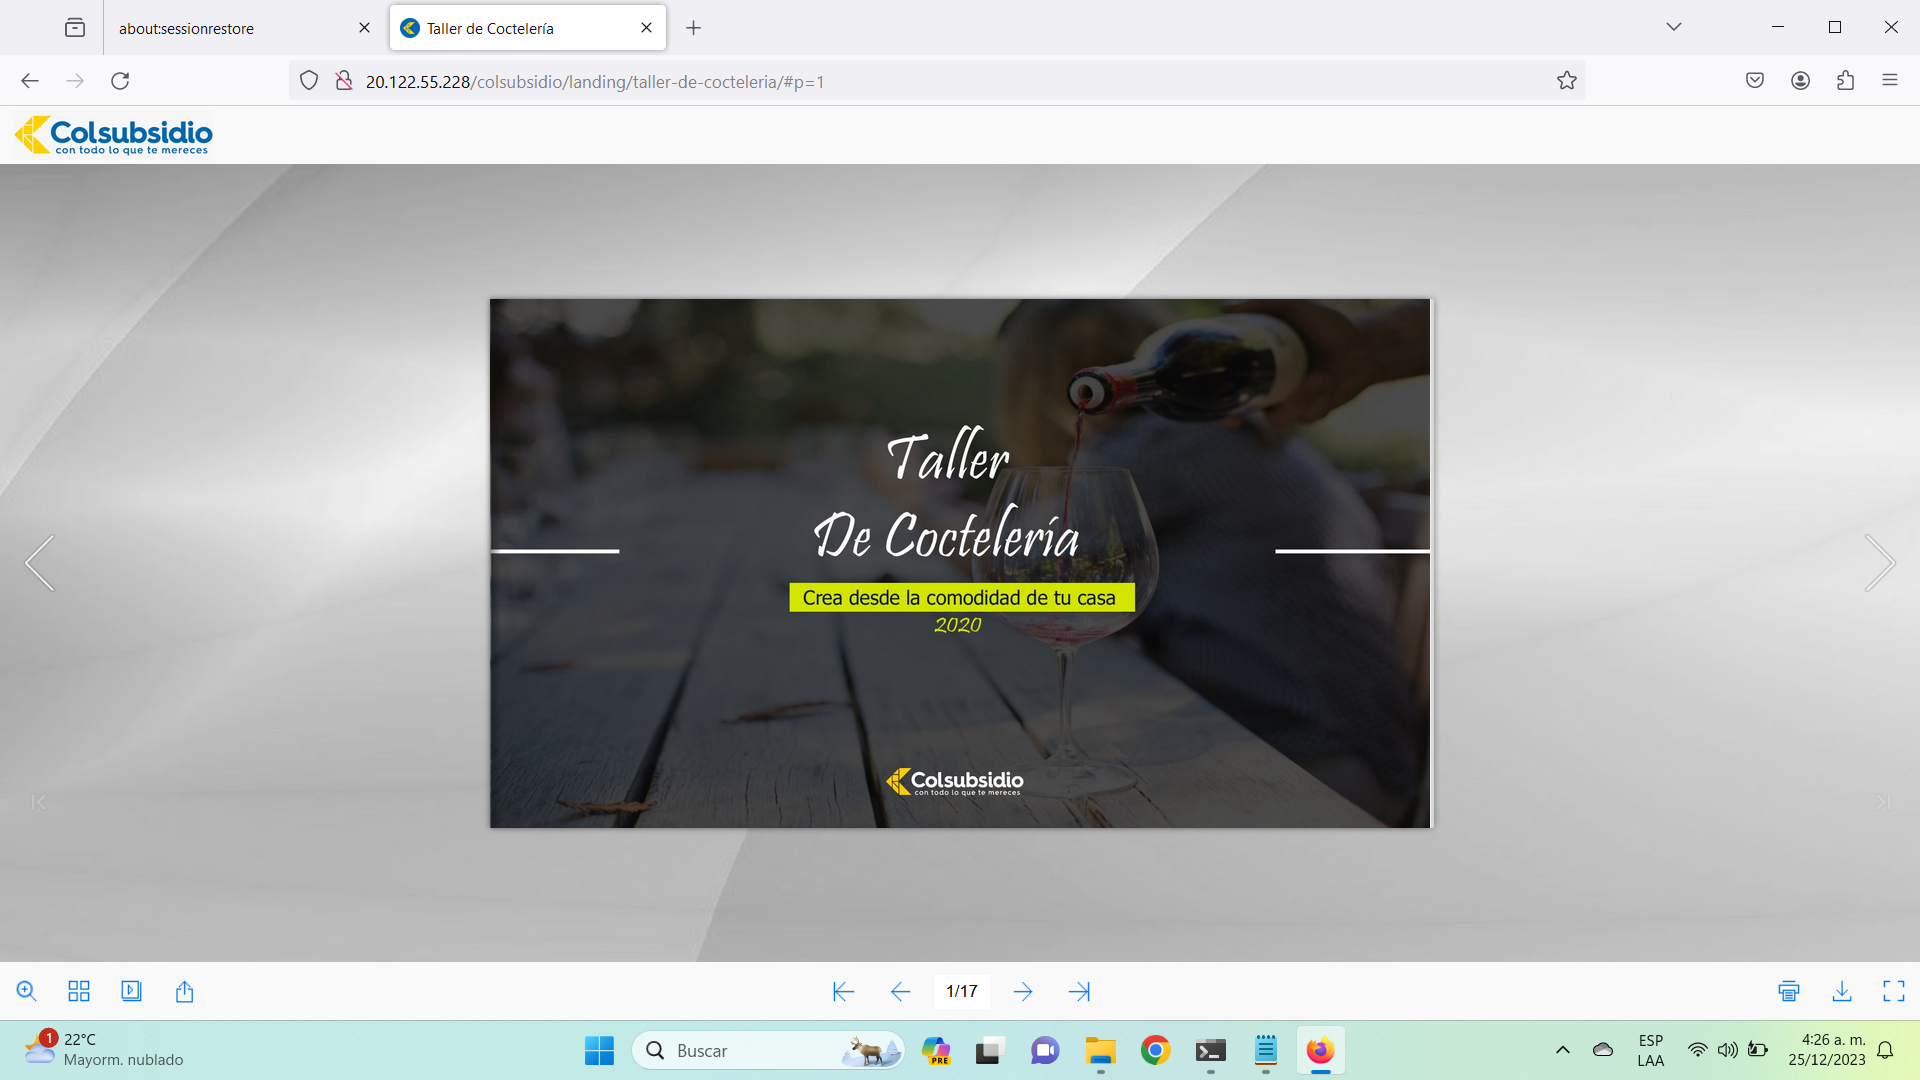Click the Colsubsidio header logo
Screen dimensions: 1920x1080
tap(114, 134)
